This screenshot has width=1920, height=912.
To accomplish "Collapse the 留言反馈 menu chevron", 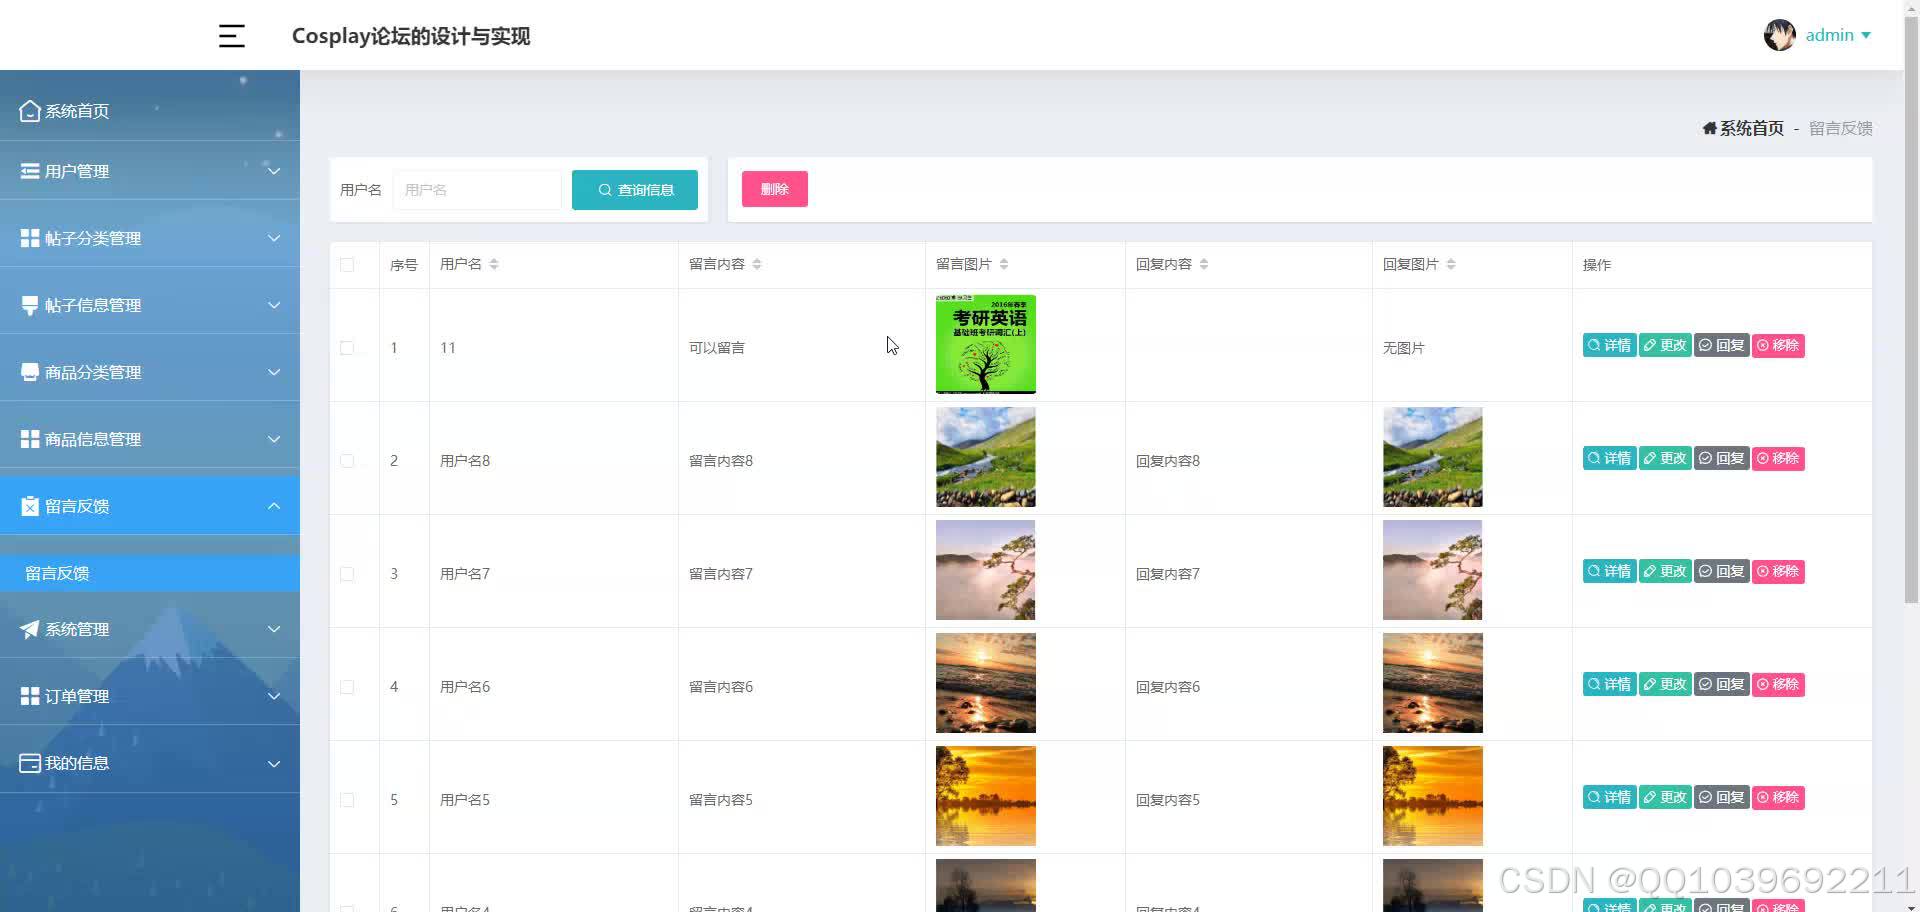I will click(274, 506).
